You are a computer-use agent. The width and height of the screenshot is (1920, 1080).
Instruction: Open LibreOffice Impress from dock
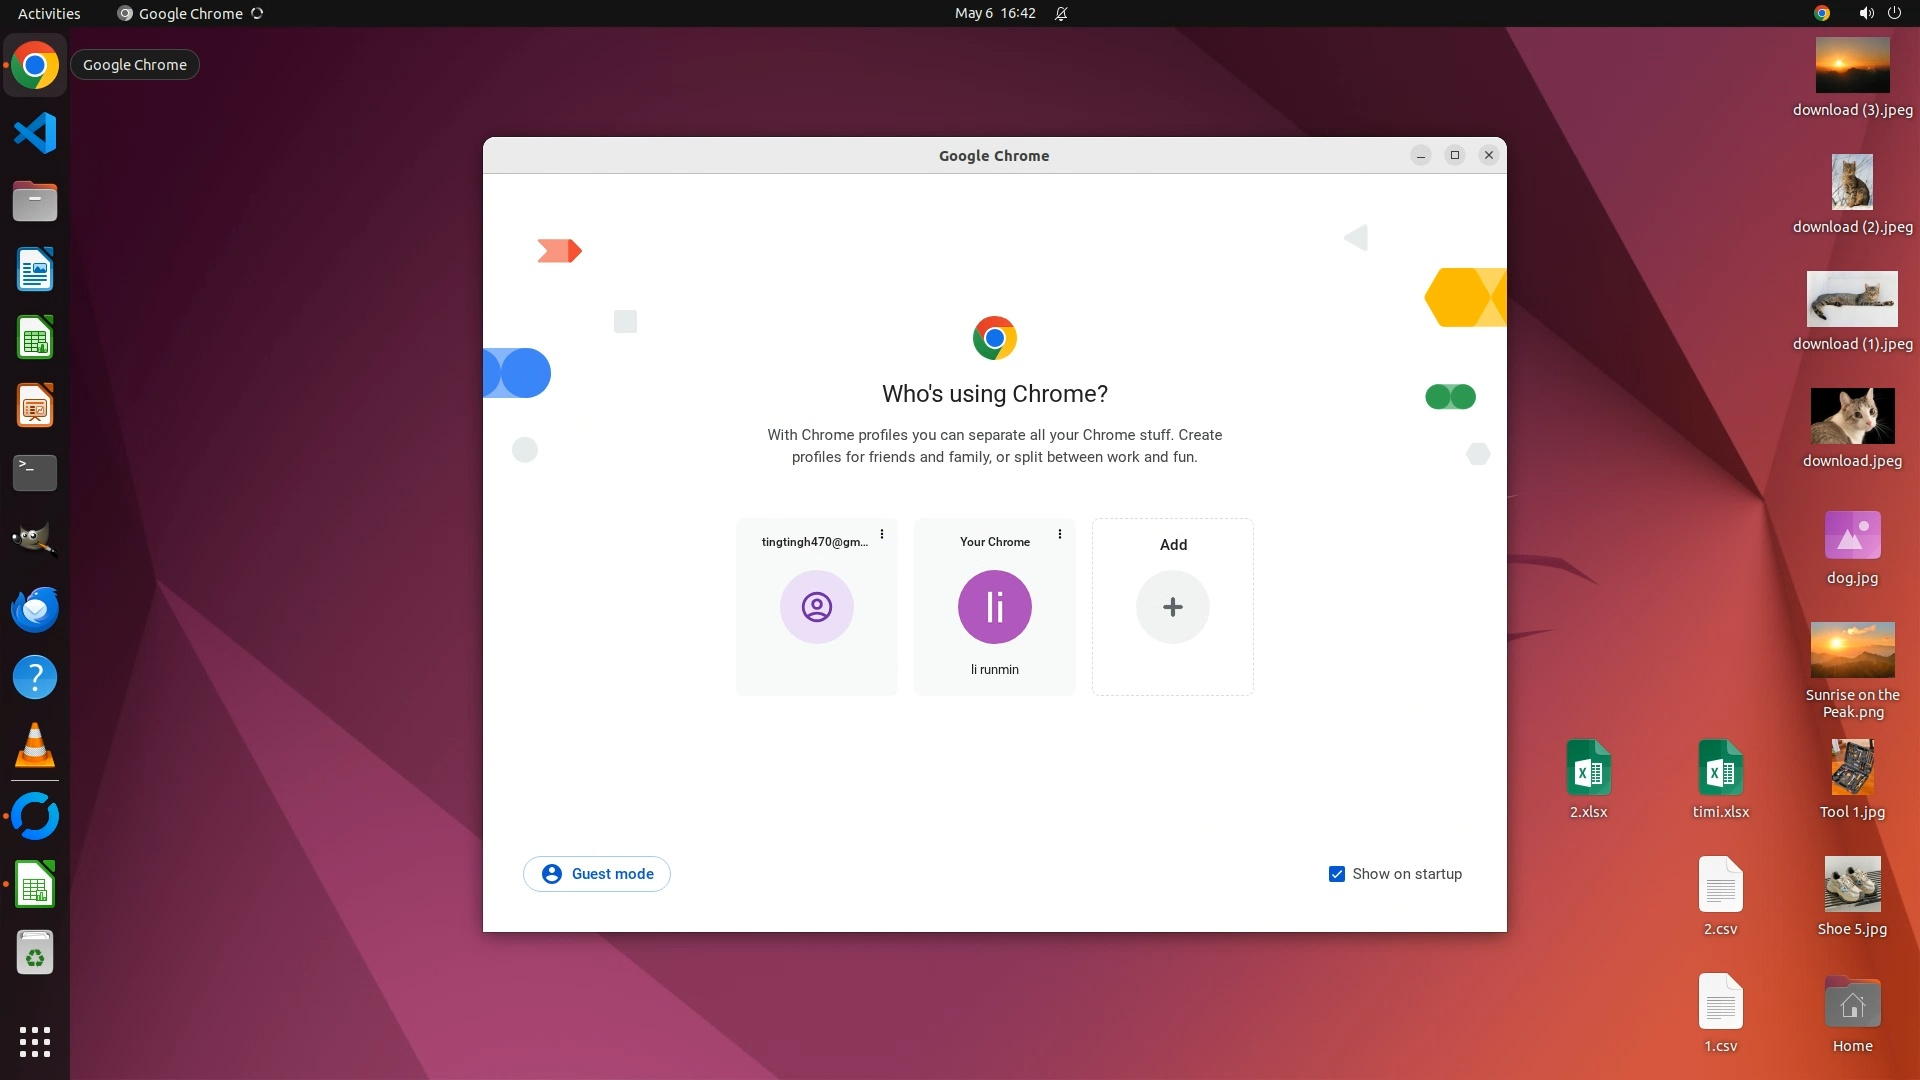35,406
